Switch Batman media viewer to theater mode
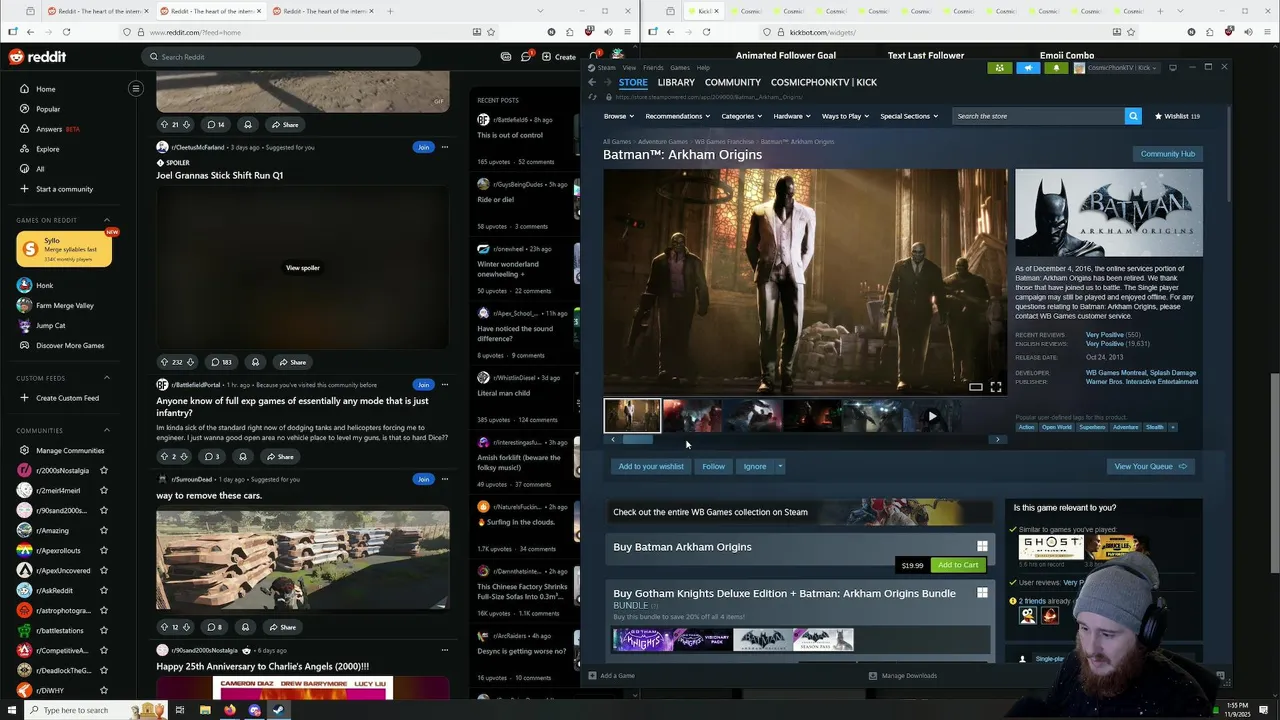 click(x=976, y=387)
